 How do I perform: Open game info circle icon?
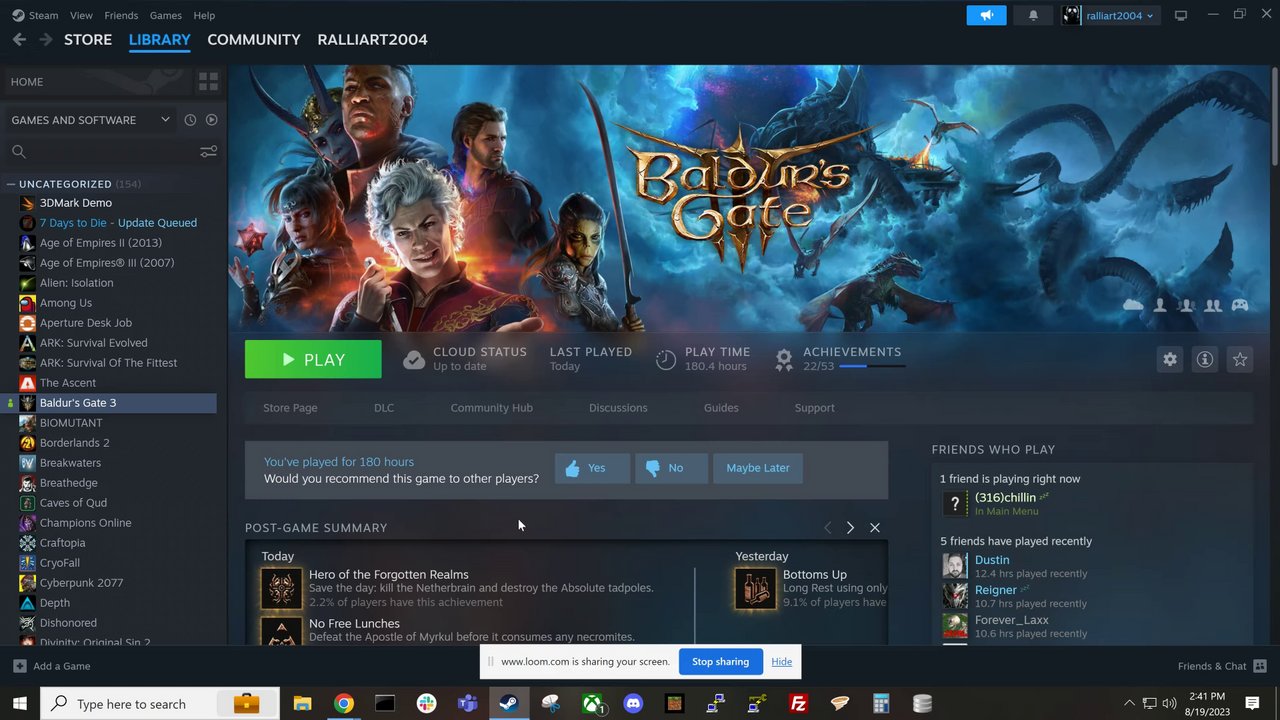1205,359
